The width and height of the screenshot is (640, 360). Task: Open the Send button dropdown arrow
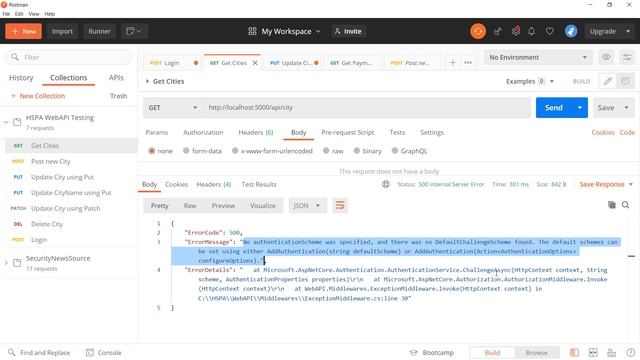580,107
